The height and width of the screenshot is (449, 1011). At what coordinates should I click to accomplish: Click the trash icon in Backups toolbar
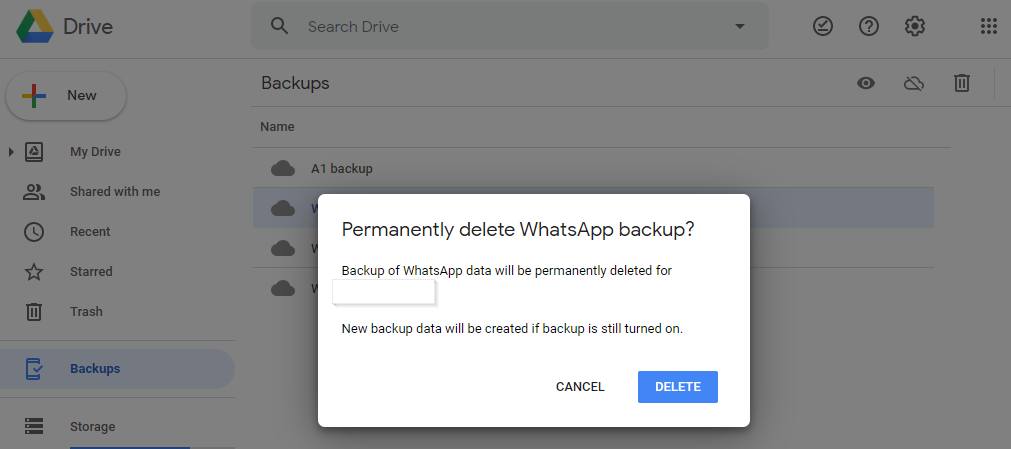tap(961, 83)
